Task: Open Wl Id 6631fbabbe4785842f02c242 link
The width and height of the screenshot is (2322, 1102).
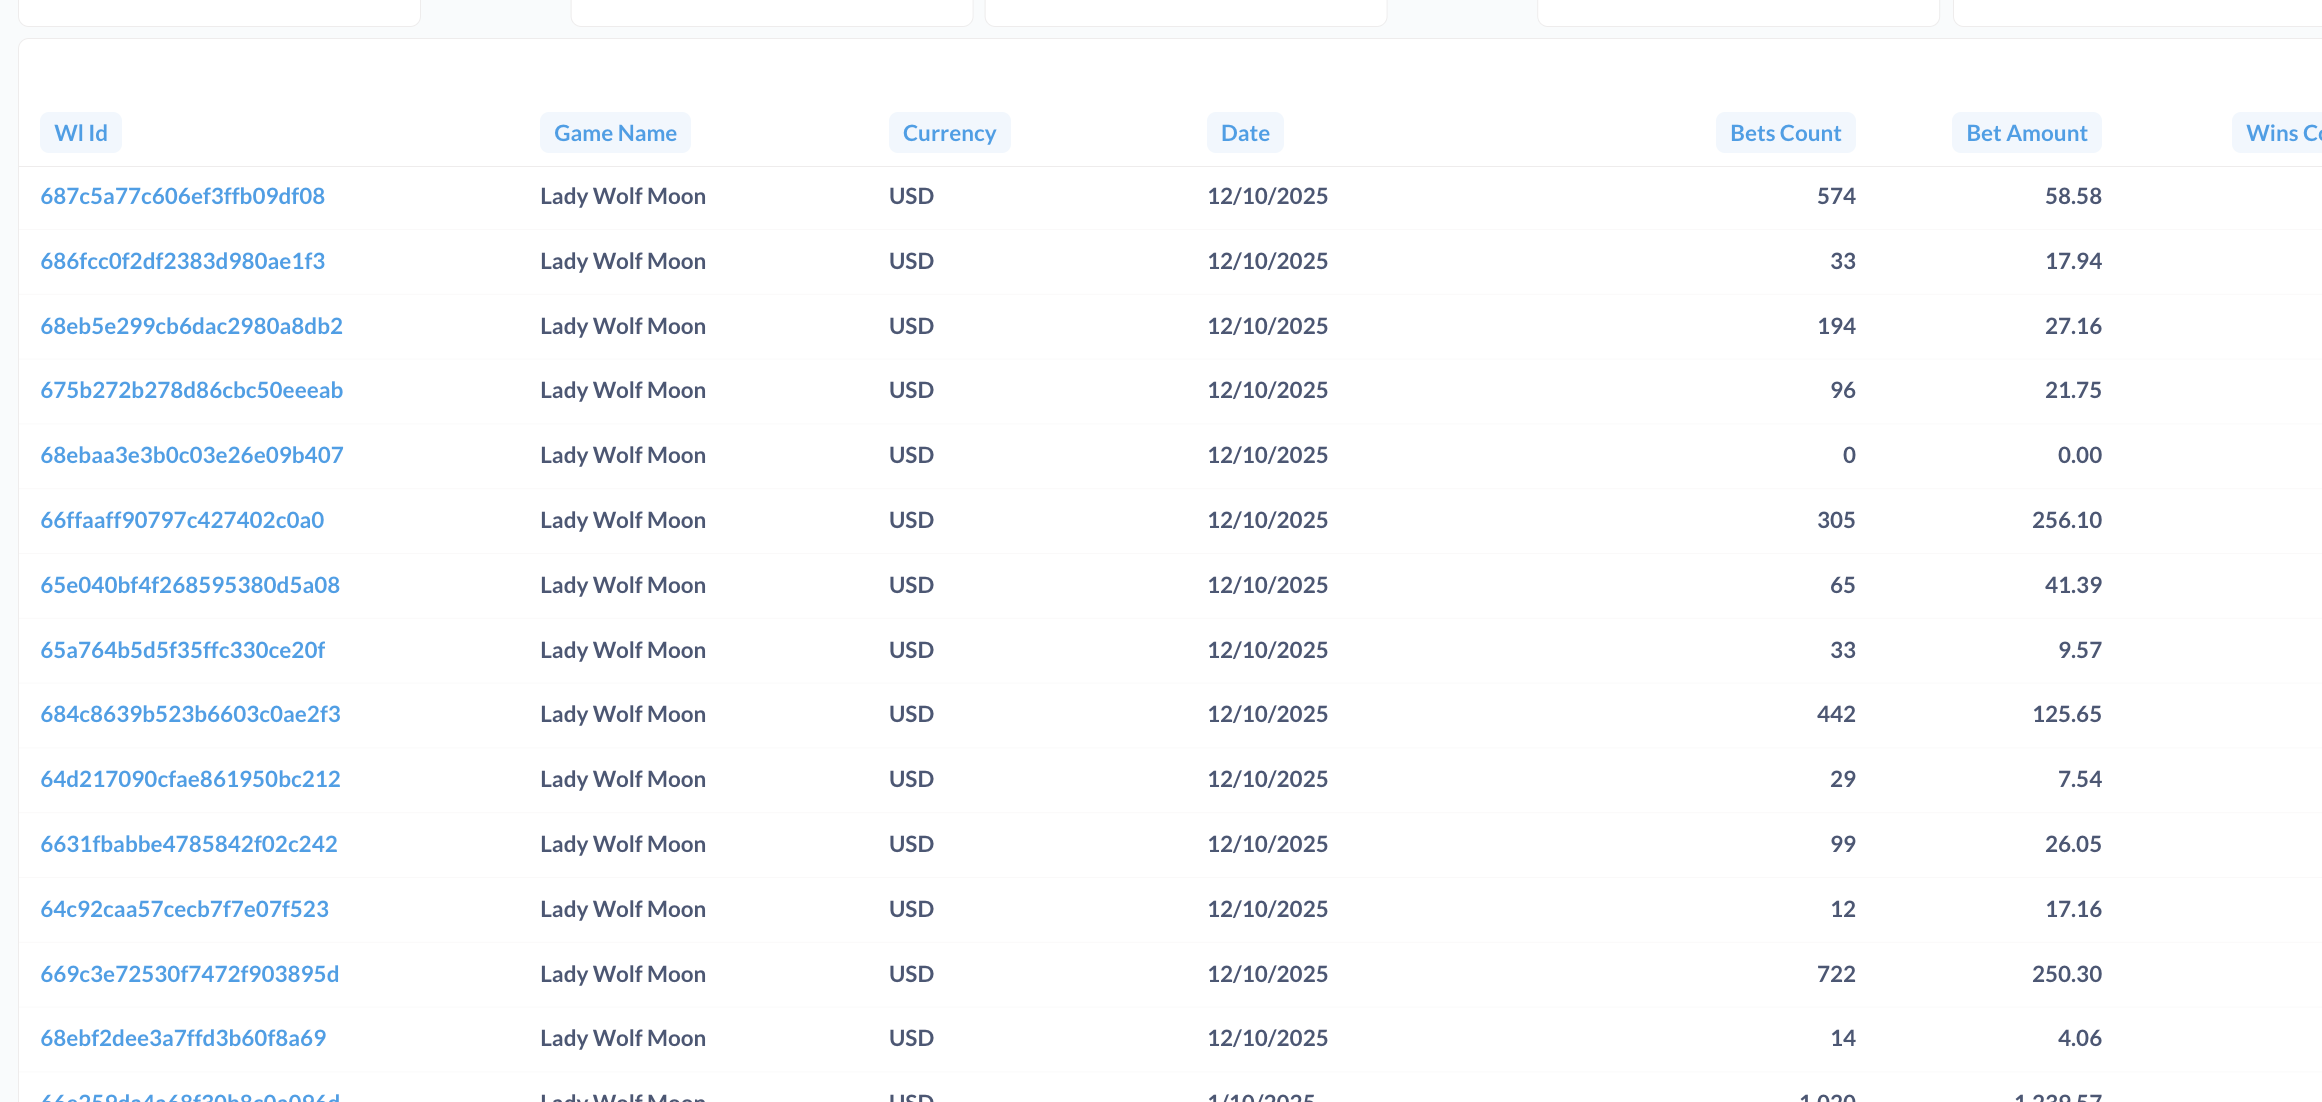Action: pyautogui.click(x=189, y=844)
